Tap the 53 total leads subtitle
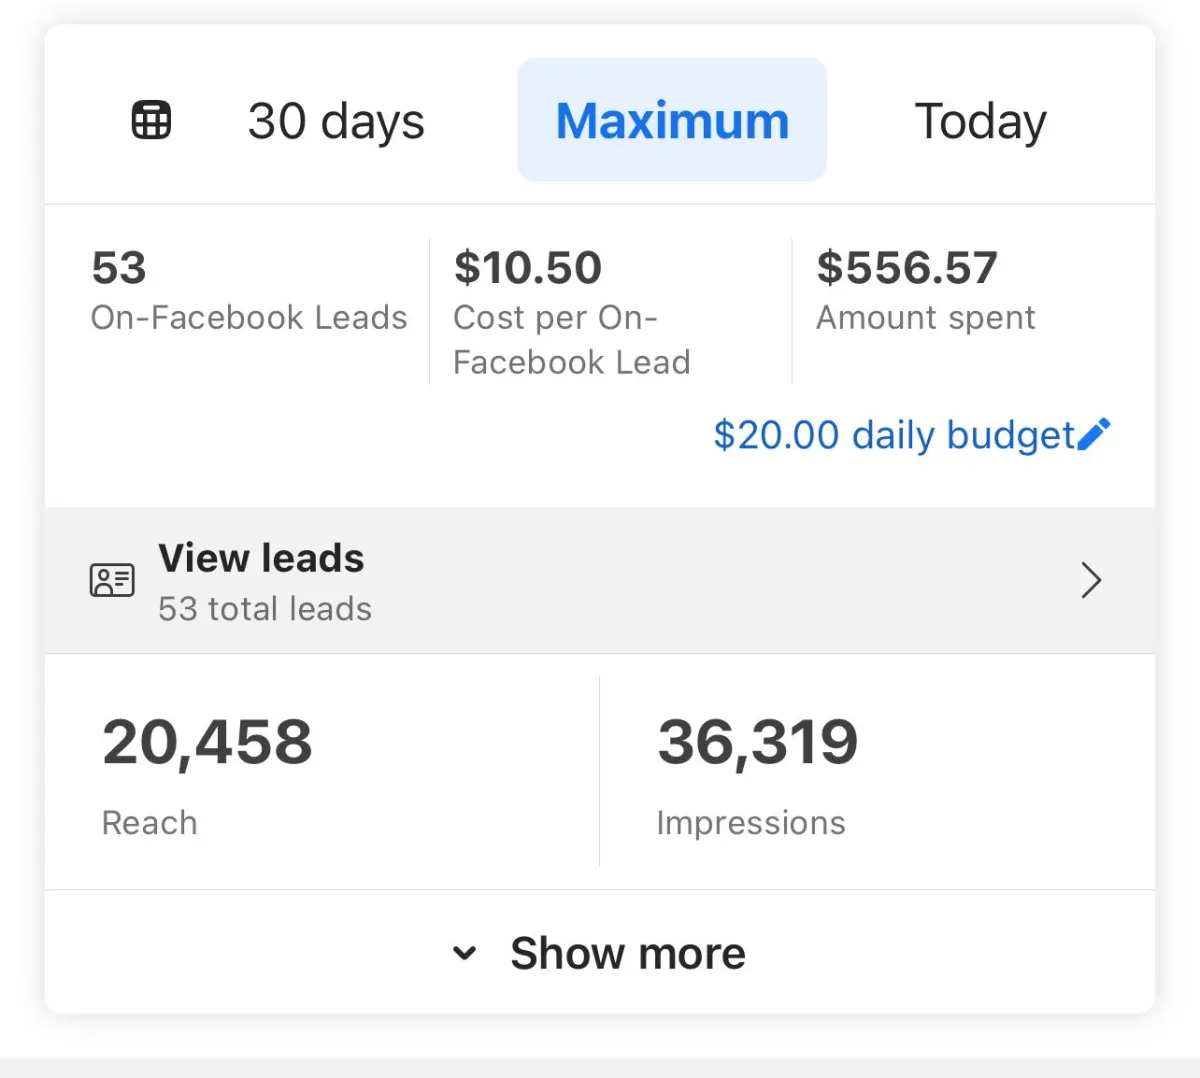The height and width of the screenshot is (1078, 1200). [265, 609]
